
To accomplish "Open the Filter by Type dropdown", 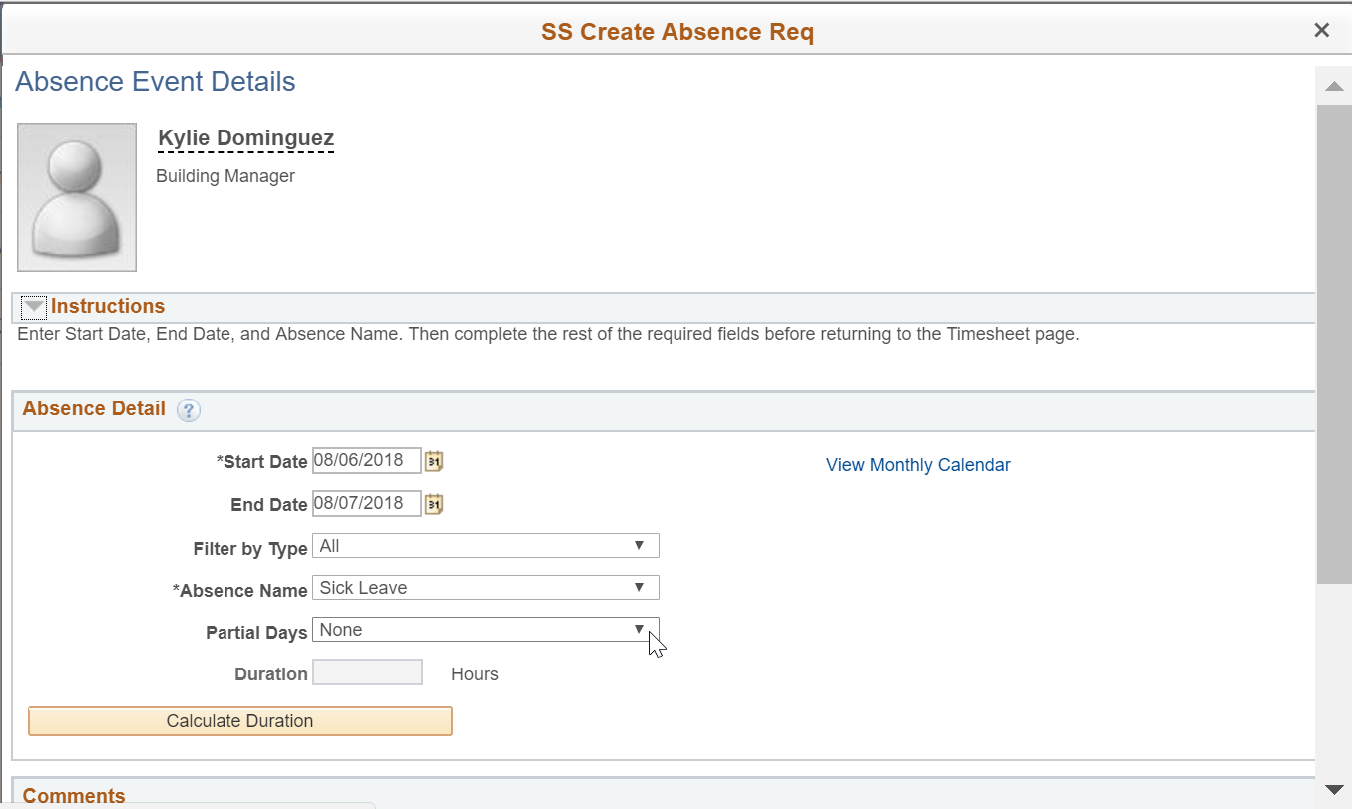I will pos(485,546).
